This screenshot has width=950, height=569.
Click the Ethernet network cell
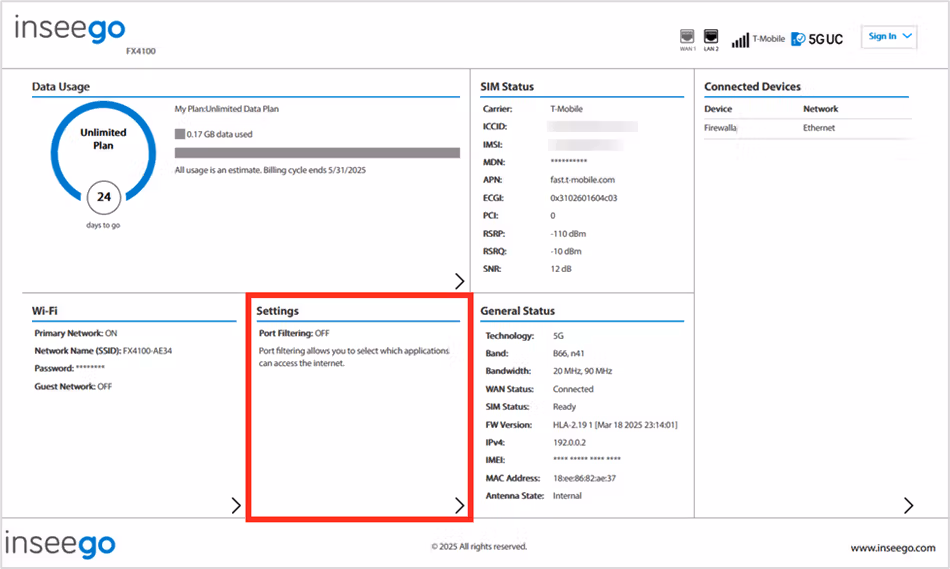pos(819,128)
